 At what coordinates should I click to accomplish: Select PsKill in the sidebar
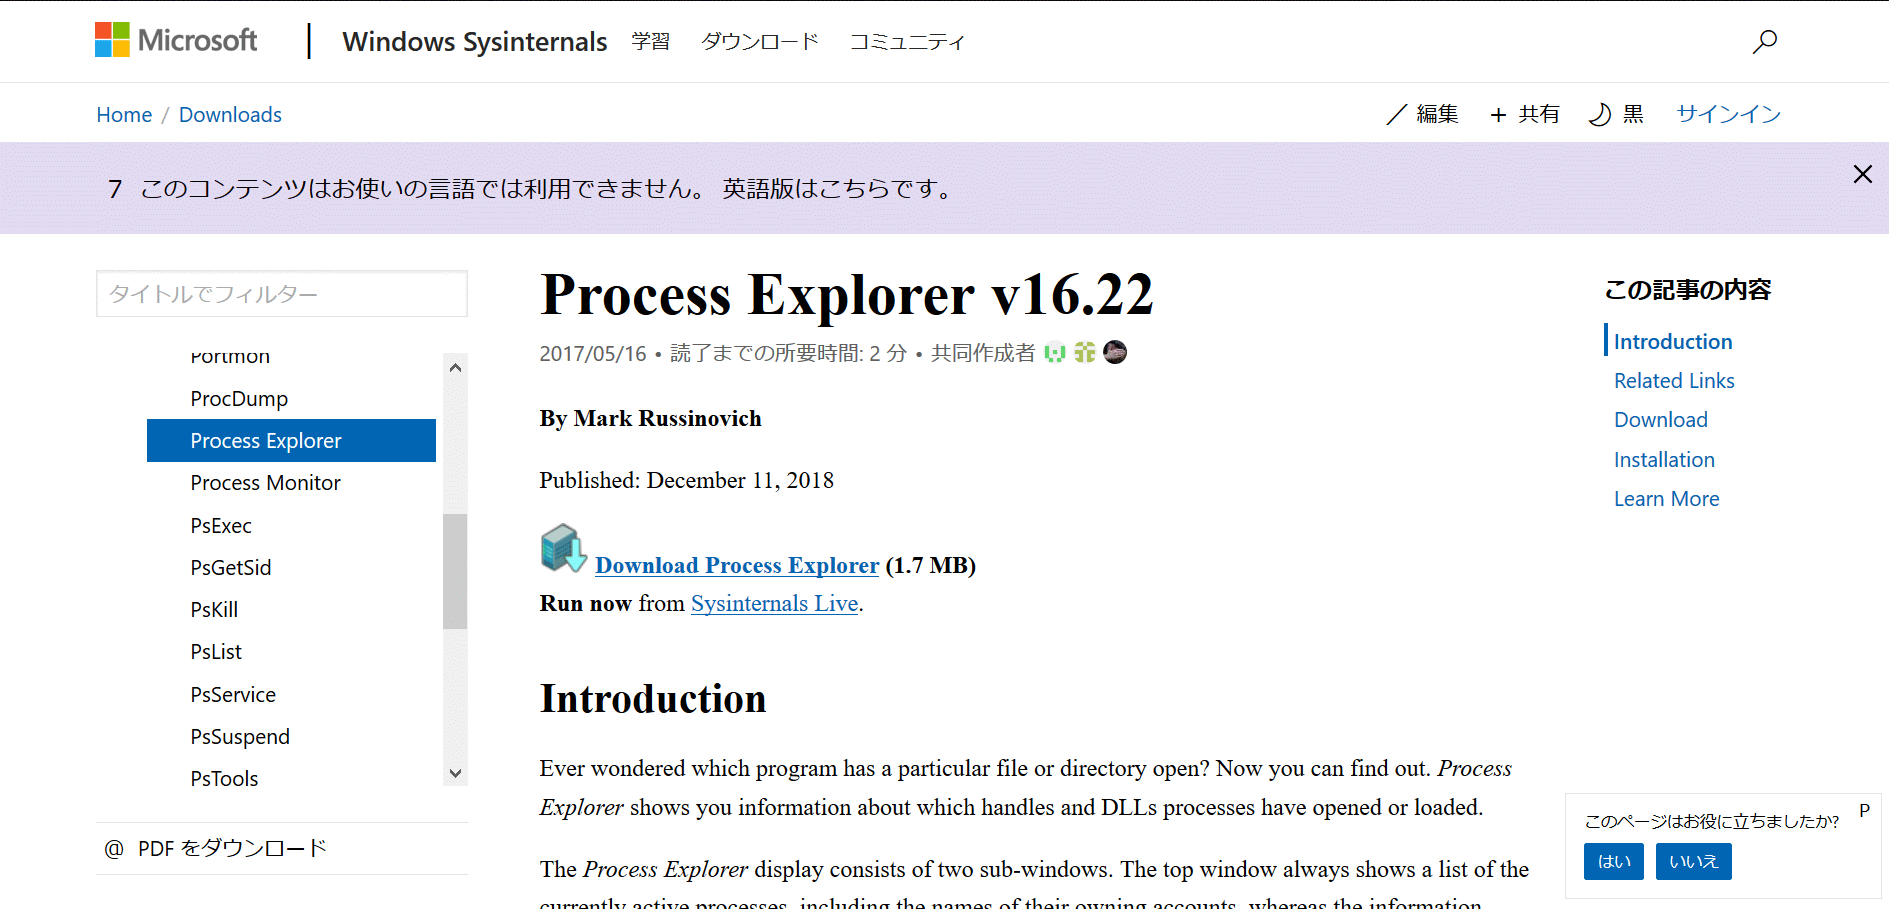(214, 610)
